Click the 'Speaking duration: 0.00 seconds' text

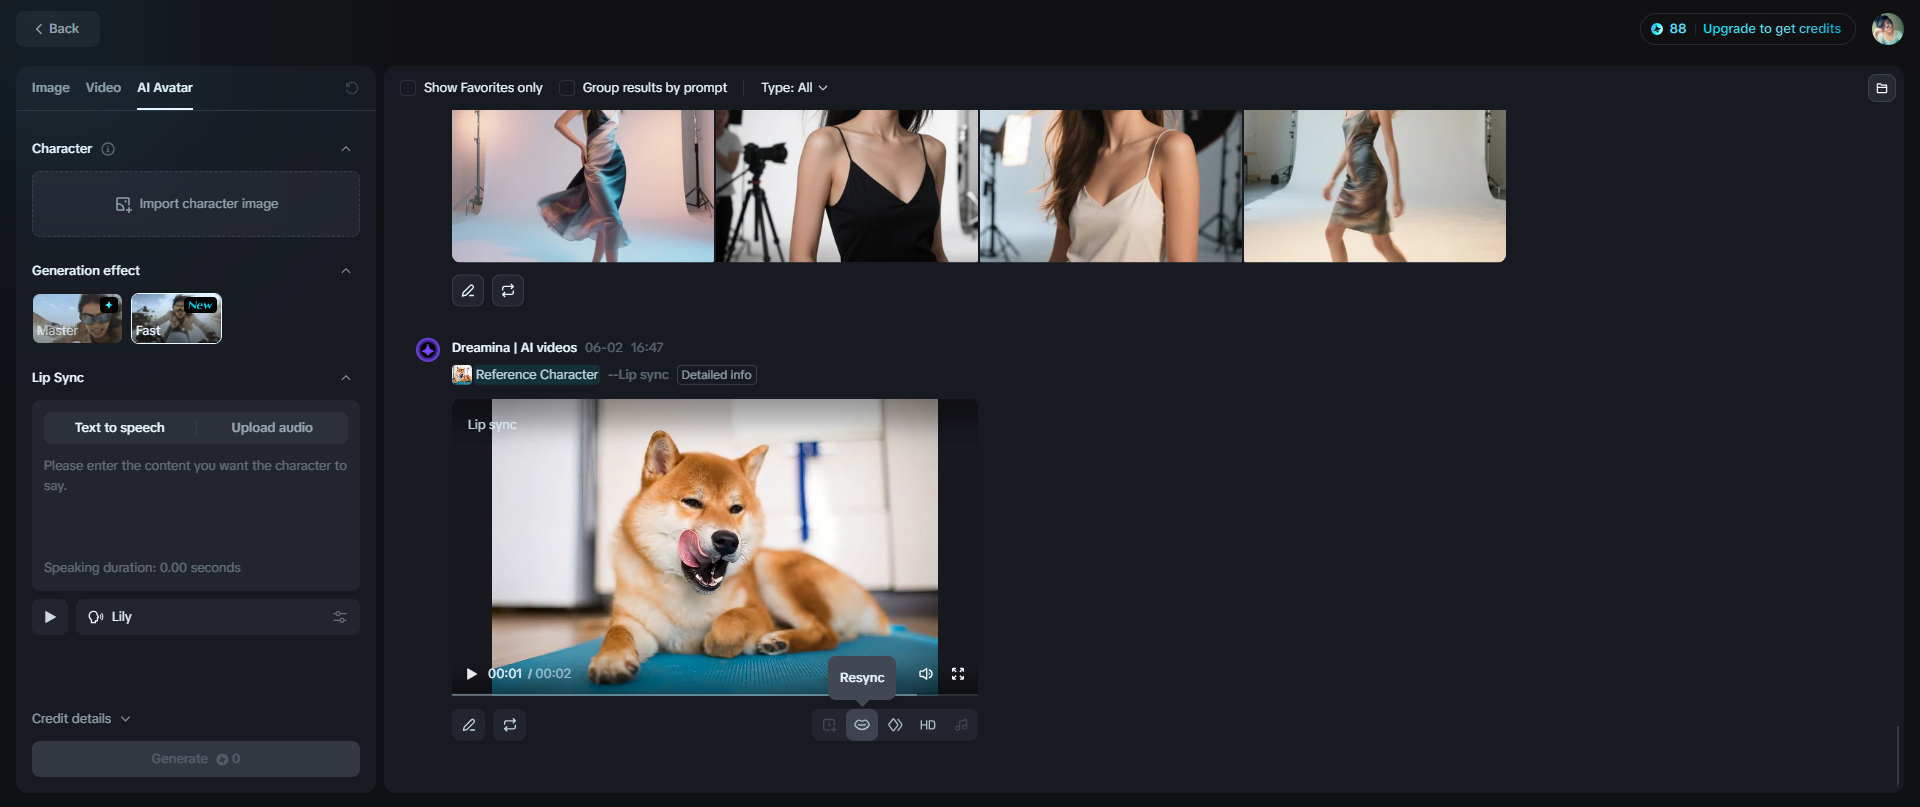pos(142,568)
